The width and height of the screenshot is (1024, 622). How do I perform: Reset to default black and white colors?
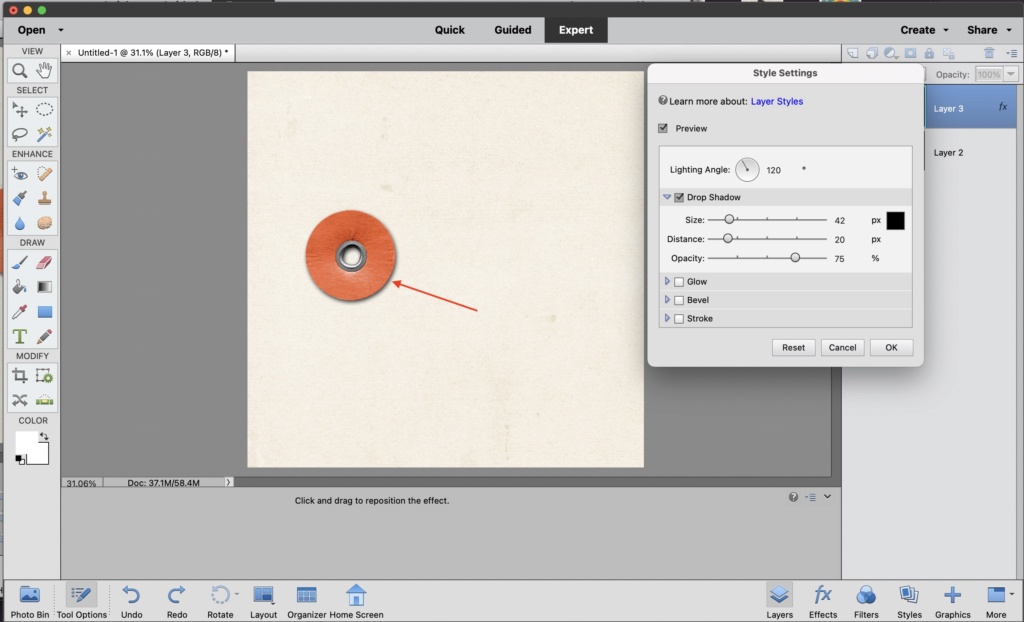point(20,460)
